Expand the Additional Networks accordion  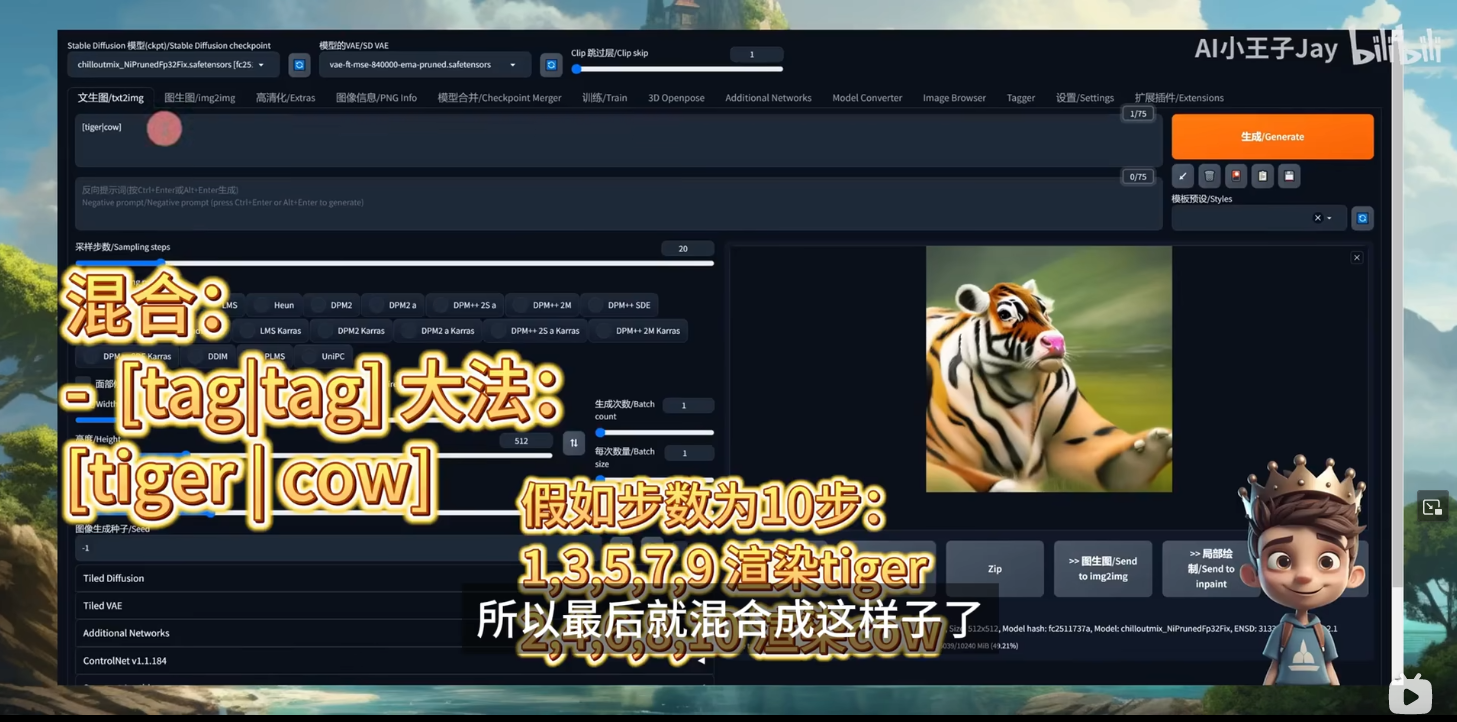coord(394,633)
